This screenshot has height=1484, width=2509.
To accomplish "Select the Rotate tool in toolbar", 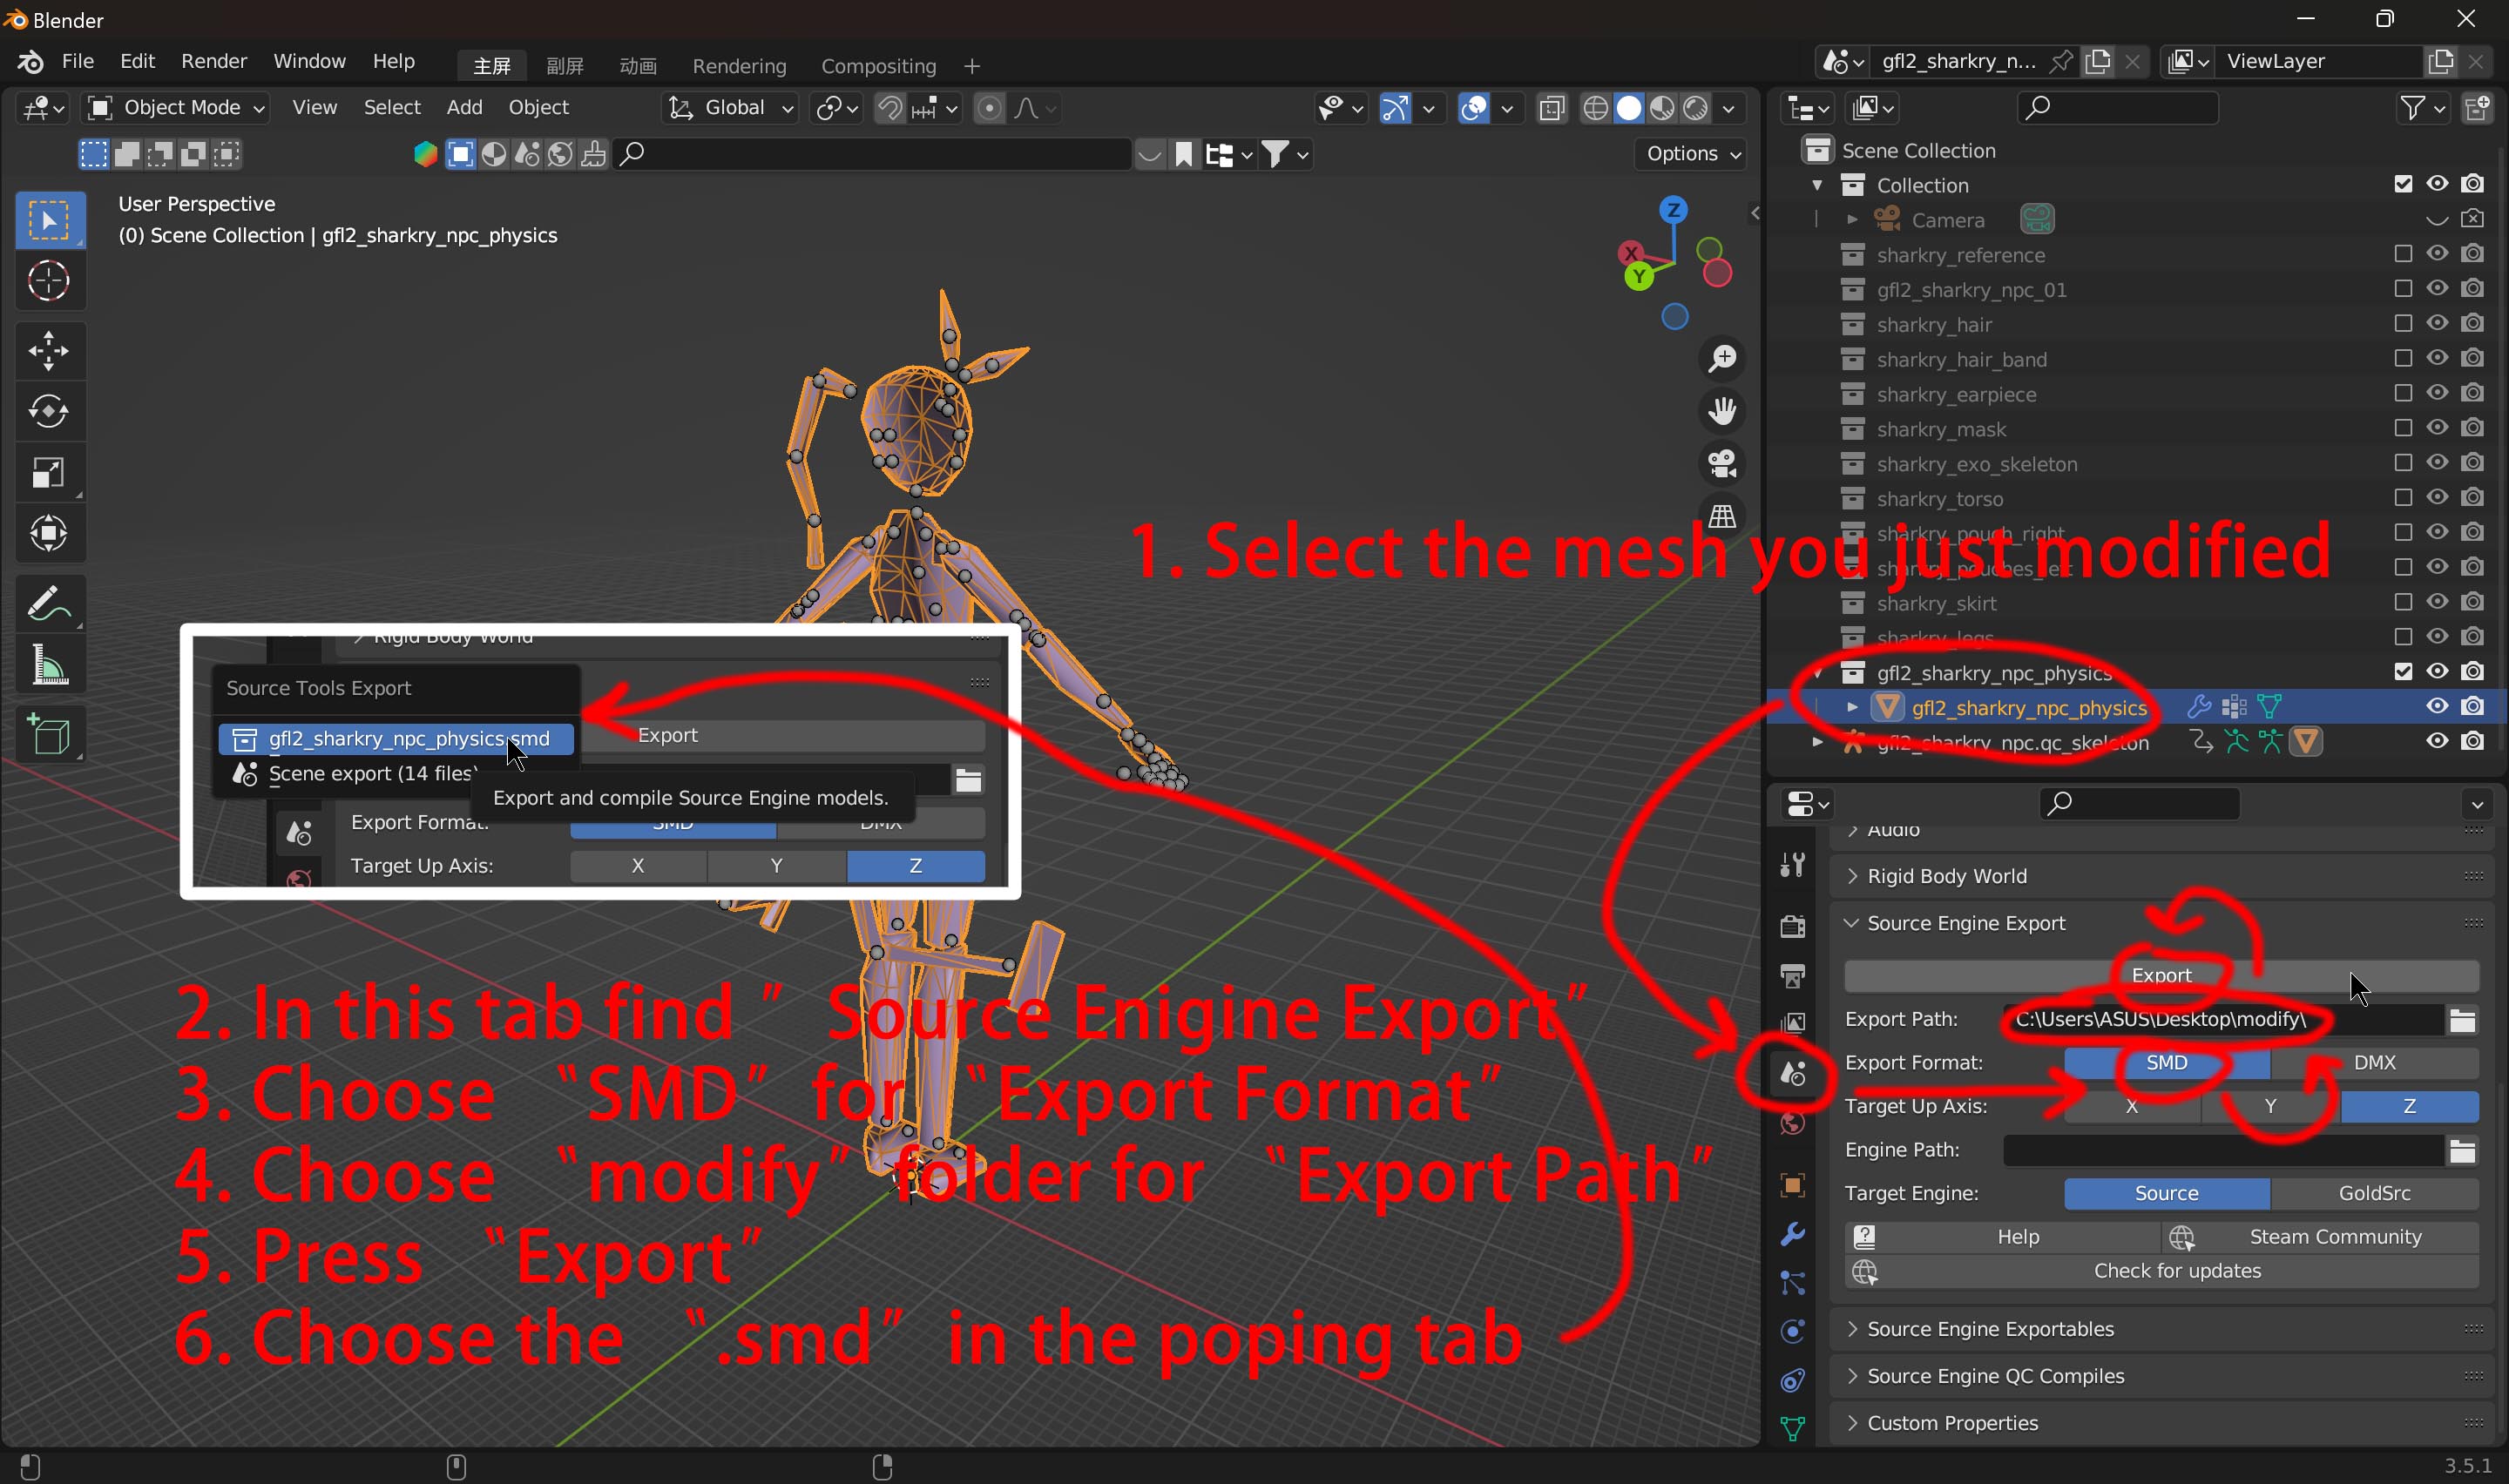I will pyautogui.click(x=48, y=412).
